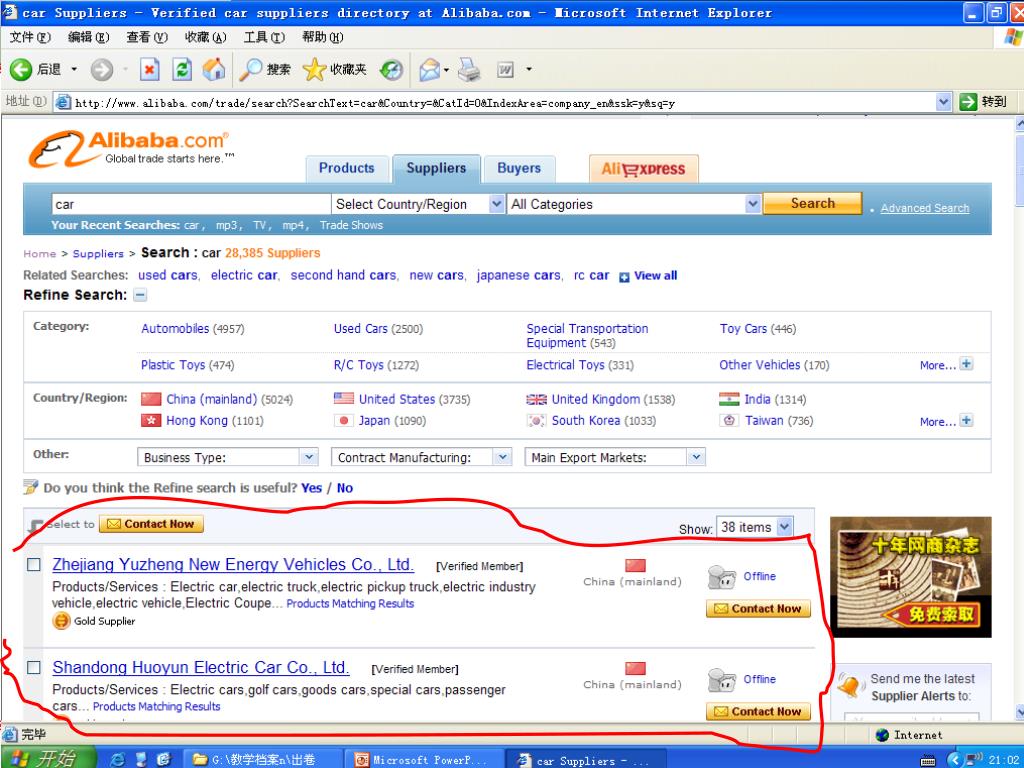Open 工具(T) menu

tap(264, 37)
